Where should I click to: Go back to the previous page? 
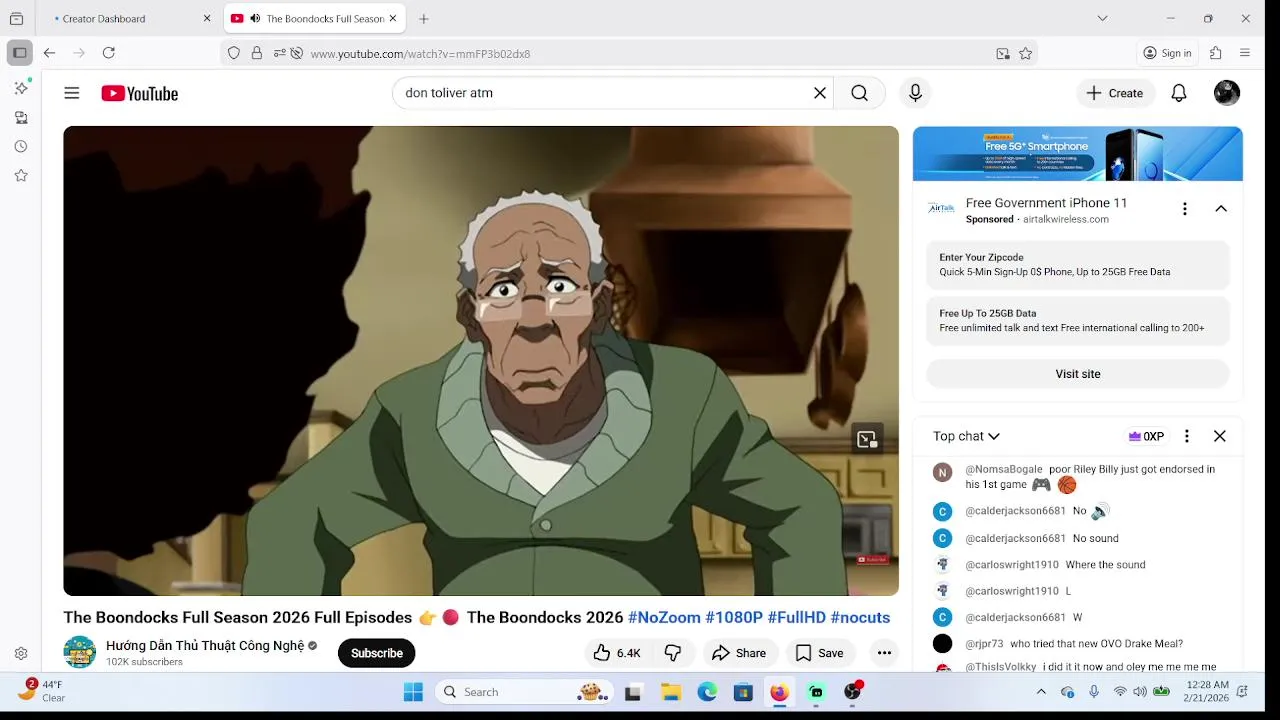click(49, 53)
